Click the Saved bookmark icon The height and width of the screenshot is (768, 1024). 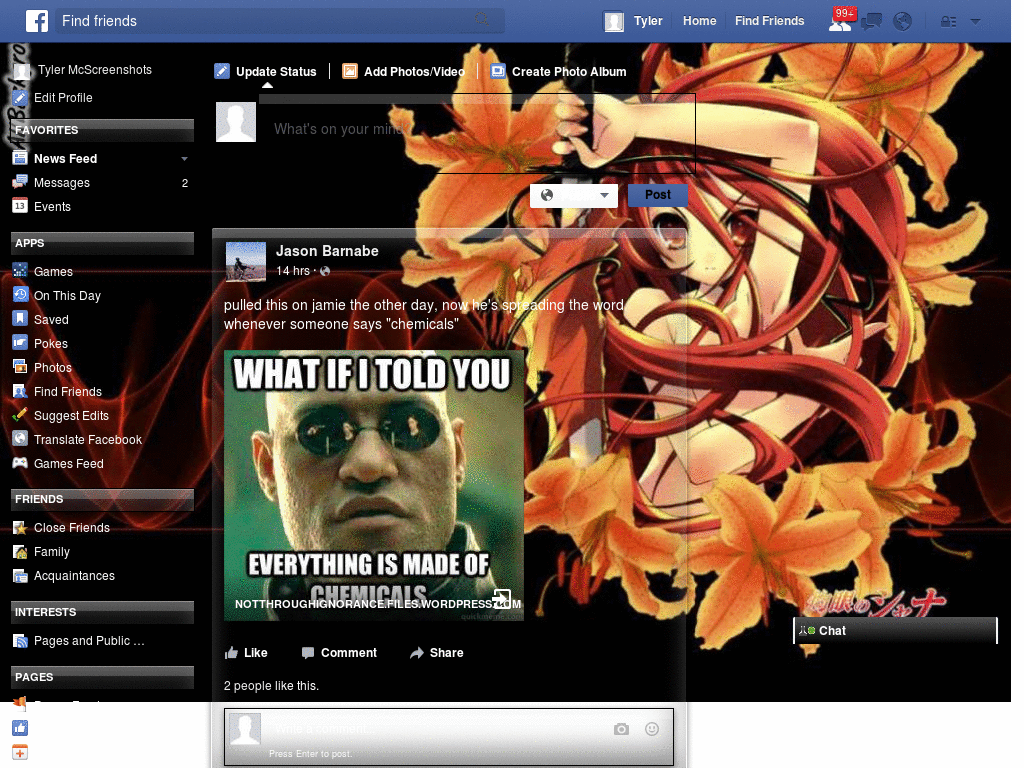tap(20, 319)
